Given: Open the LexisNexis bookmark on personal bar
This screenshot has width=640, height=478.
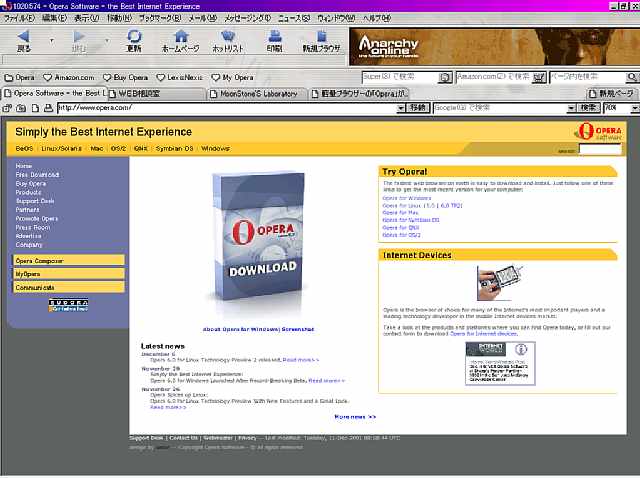Looking at the screenshot, I should pyautogui.click(x=180, y=77).
